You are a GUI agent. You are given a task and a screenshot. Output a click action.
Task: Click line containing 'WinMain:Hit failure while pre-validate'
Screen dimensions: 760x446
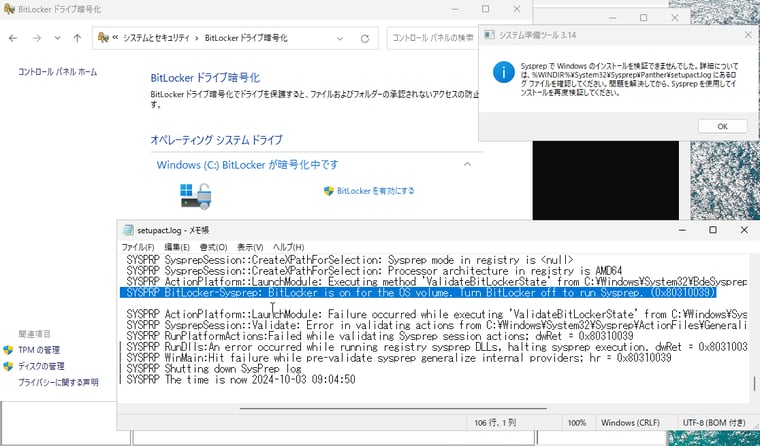pyautogui.click(x=398, y=358)
